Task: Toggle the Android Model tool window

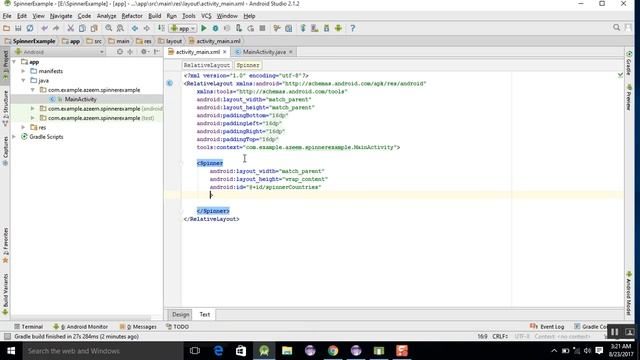Action: pos(629,293)
